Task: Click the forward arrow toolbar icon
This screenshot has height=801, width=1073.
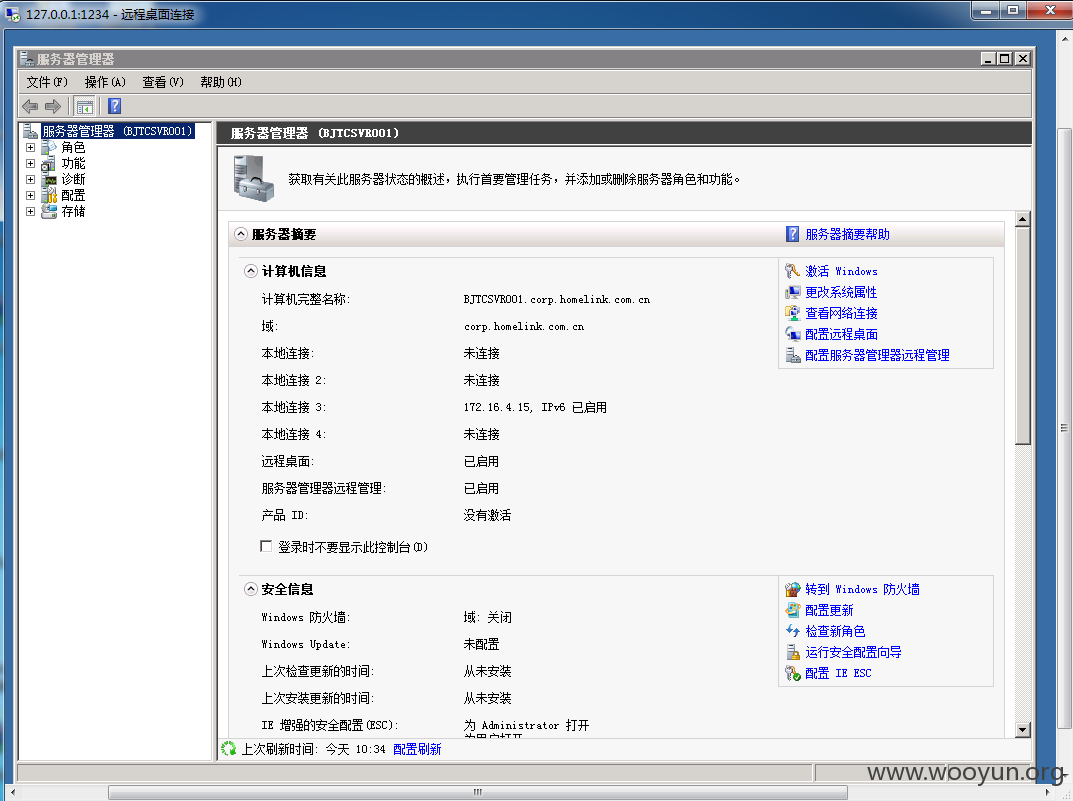Action: (x=53, y=106)
